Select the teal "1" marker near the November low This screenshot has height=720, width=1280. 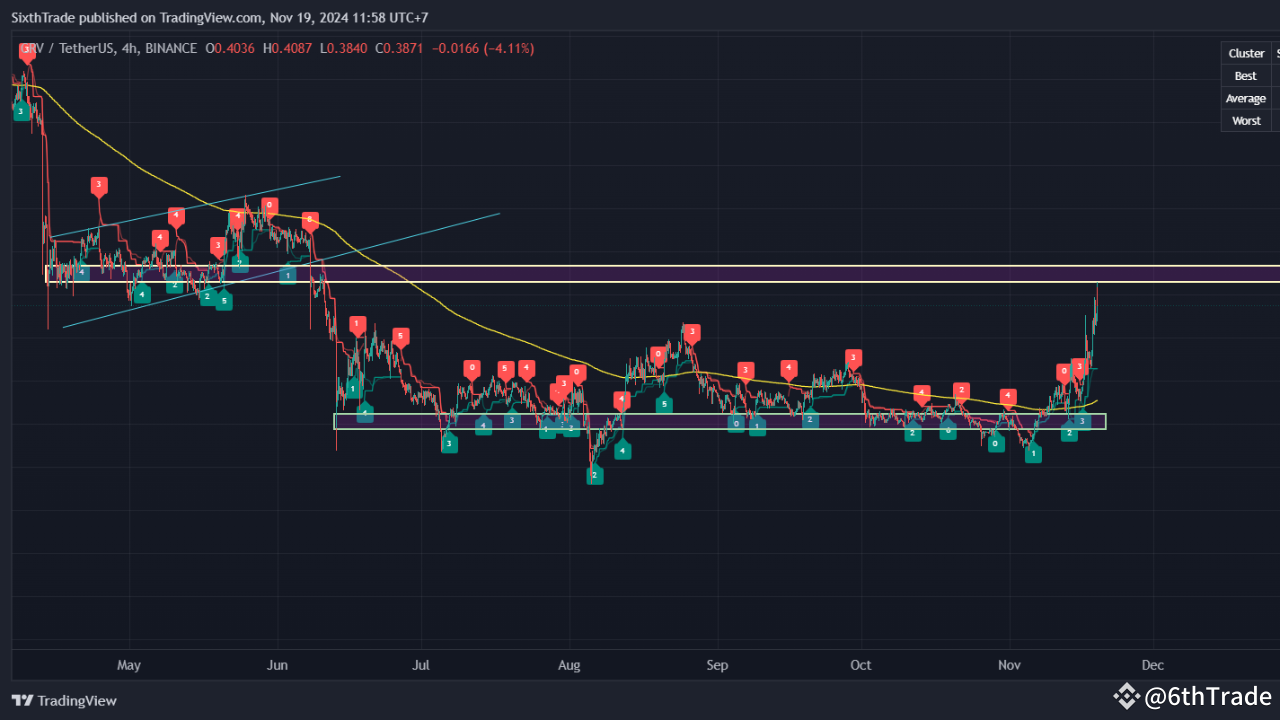1033,454
